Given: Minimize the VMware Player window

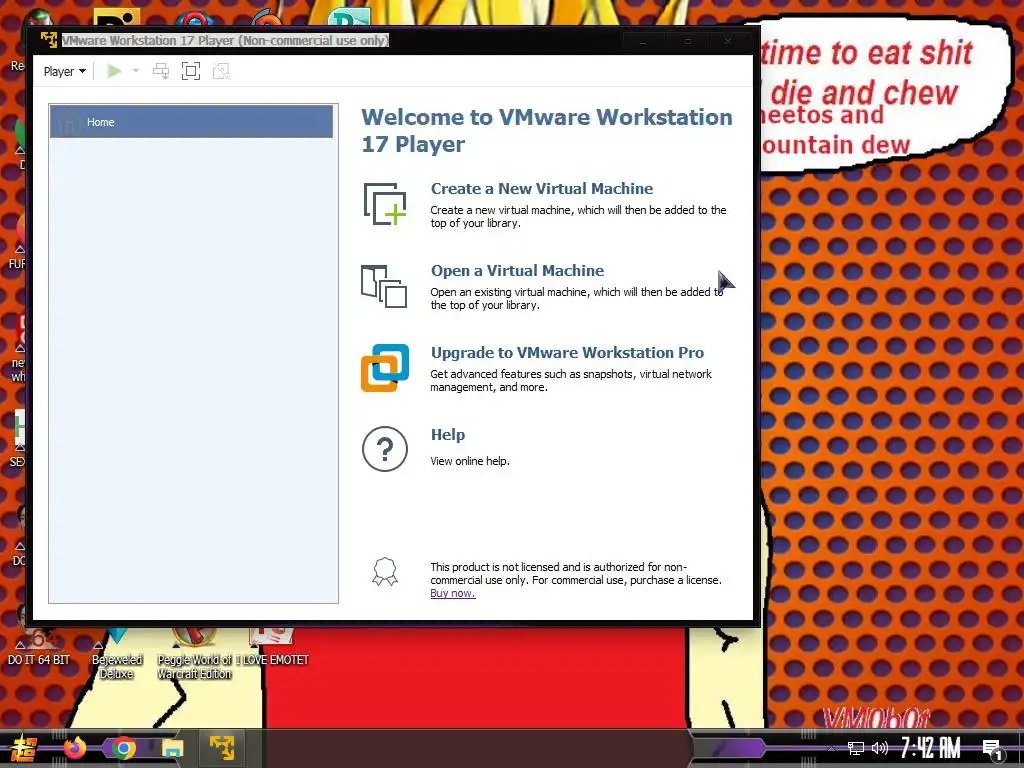Looking at the screenshot, I should 643,40.
